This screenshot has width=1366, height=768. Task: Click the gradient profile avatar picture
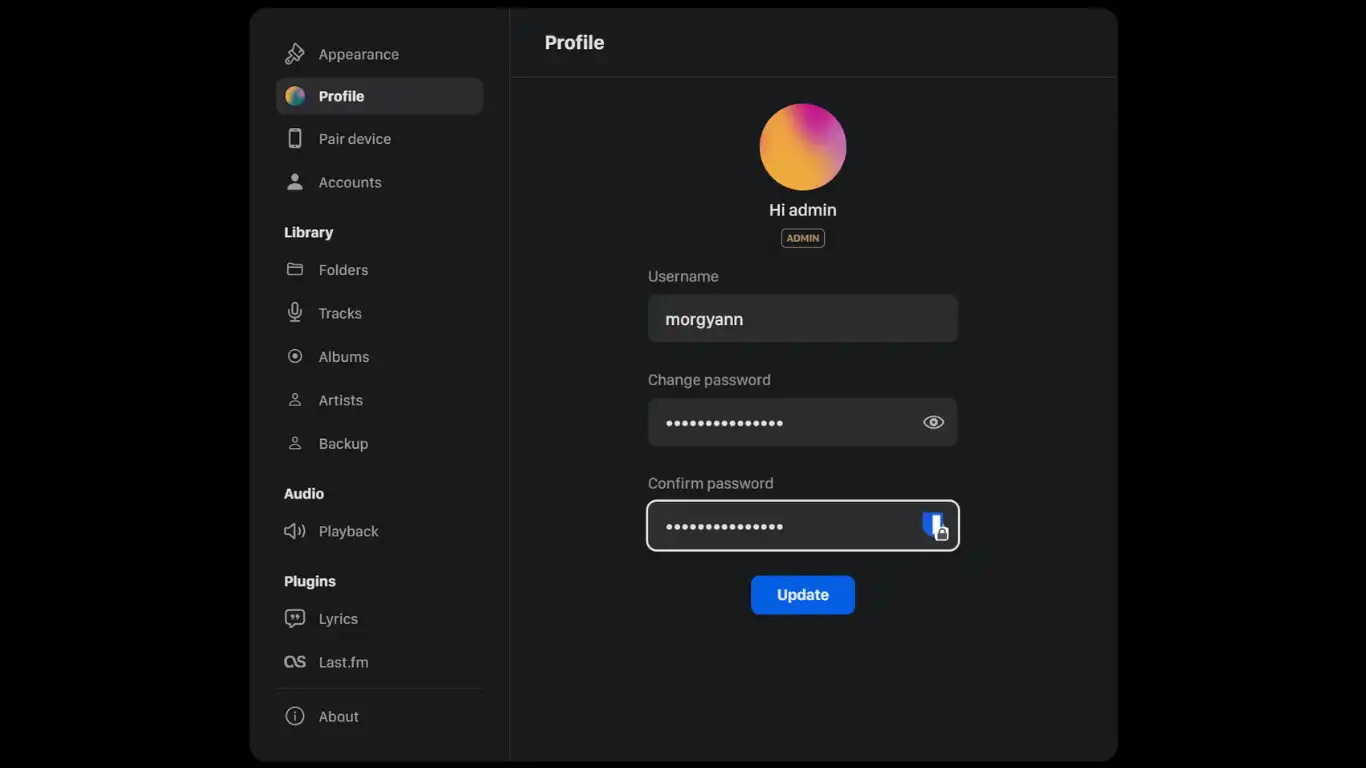803,147
